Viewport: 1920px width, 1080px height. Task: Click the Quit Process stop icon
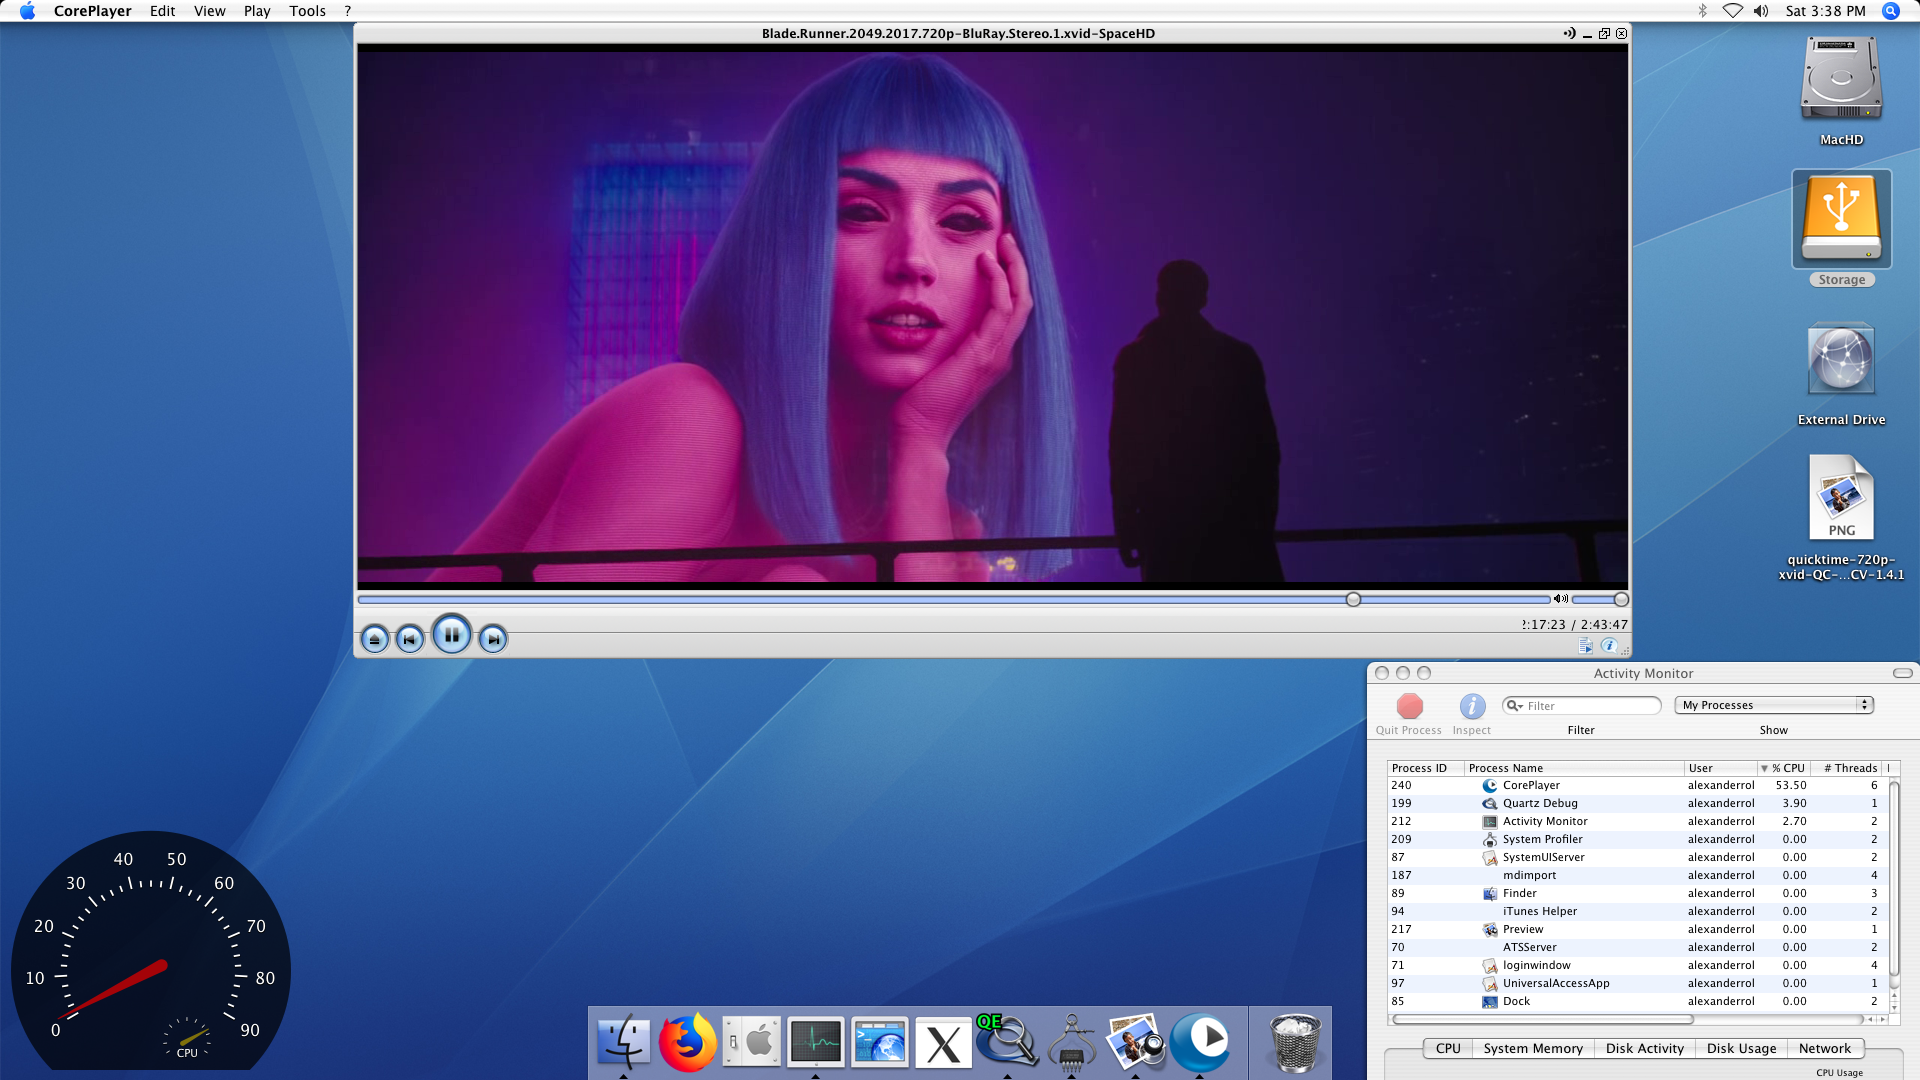click(x=1410, y=706)
